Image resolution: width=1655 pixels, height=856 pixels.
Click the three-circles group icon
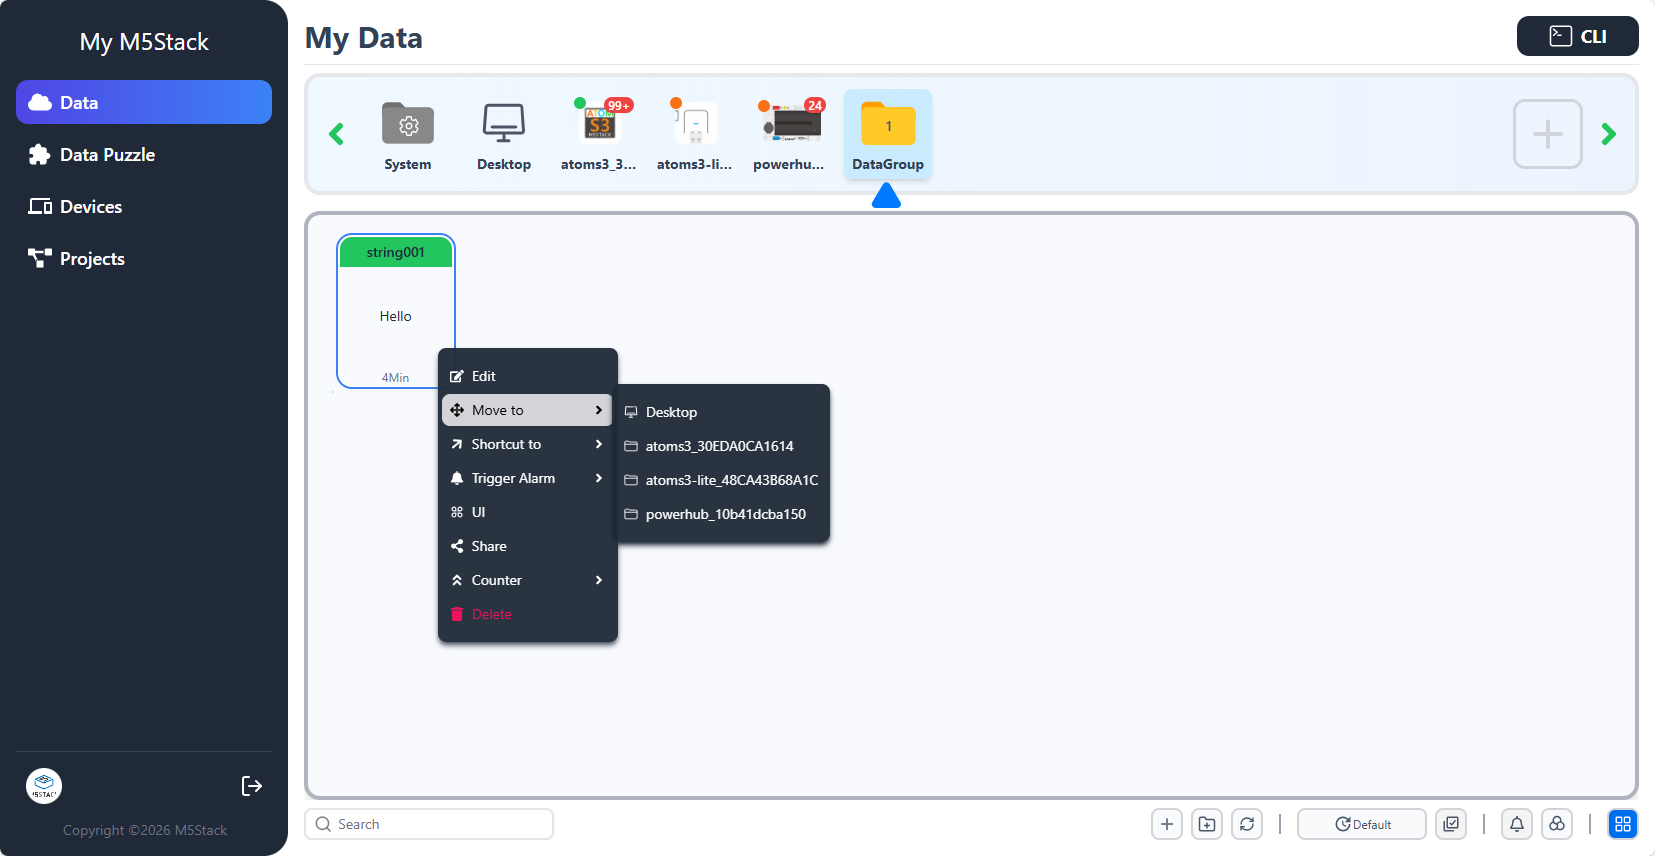[x=1557, y=824]
